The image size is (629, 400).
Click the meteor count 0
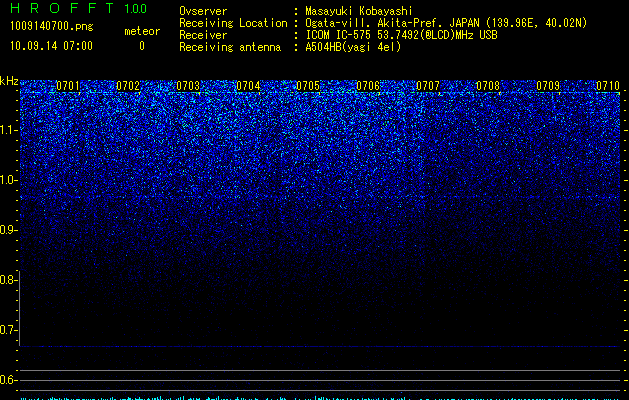pyautogui.click(x=142, y=46)
